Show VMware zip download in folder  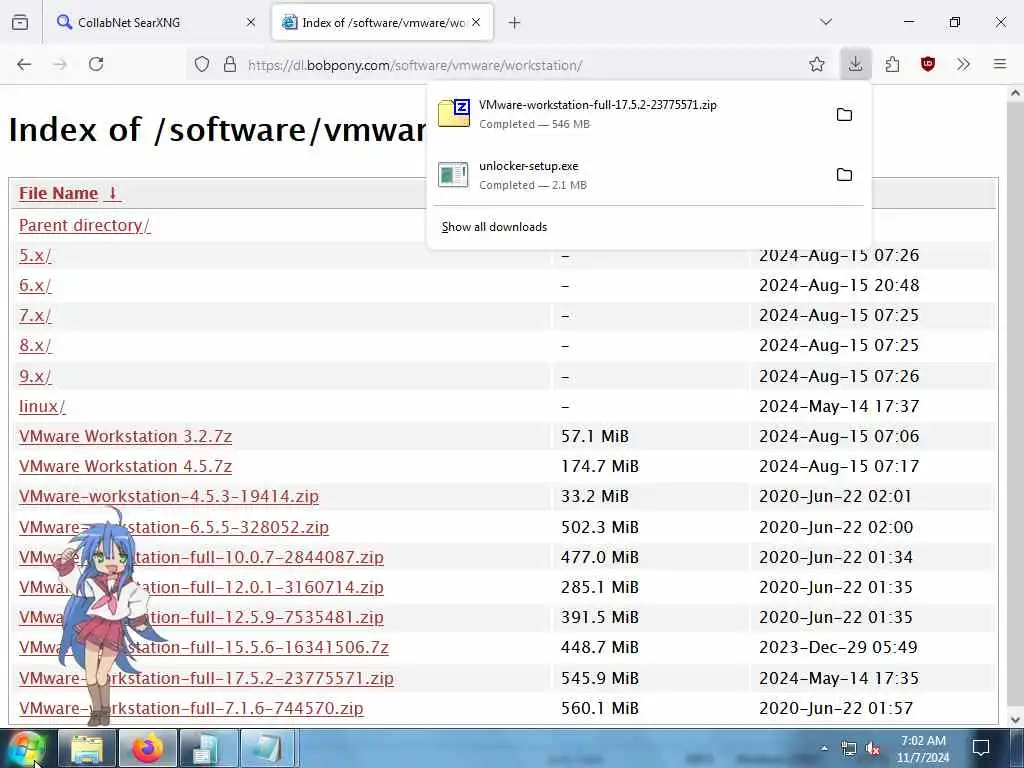tap(844, 114)
